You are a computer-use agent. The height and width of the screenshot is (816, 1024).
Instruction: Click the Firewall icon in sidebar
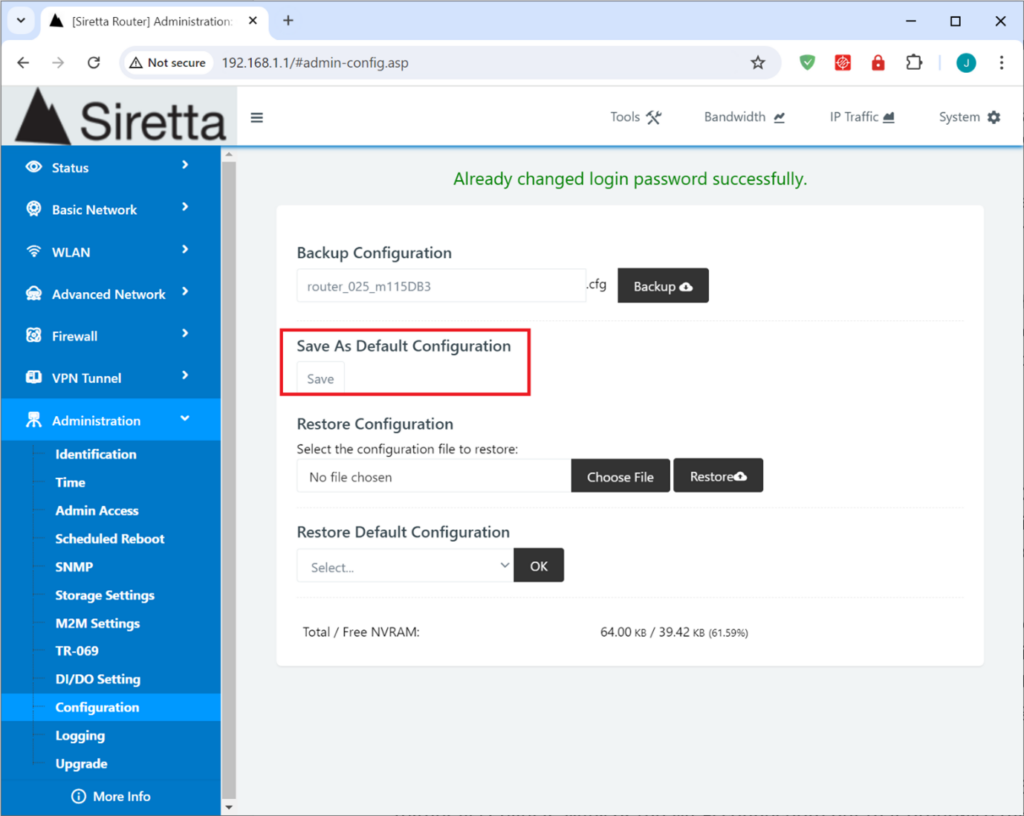tap(33, 336)
